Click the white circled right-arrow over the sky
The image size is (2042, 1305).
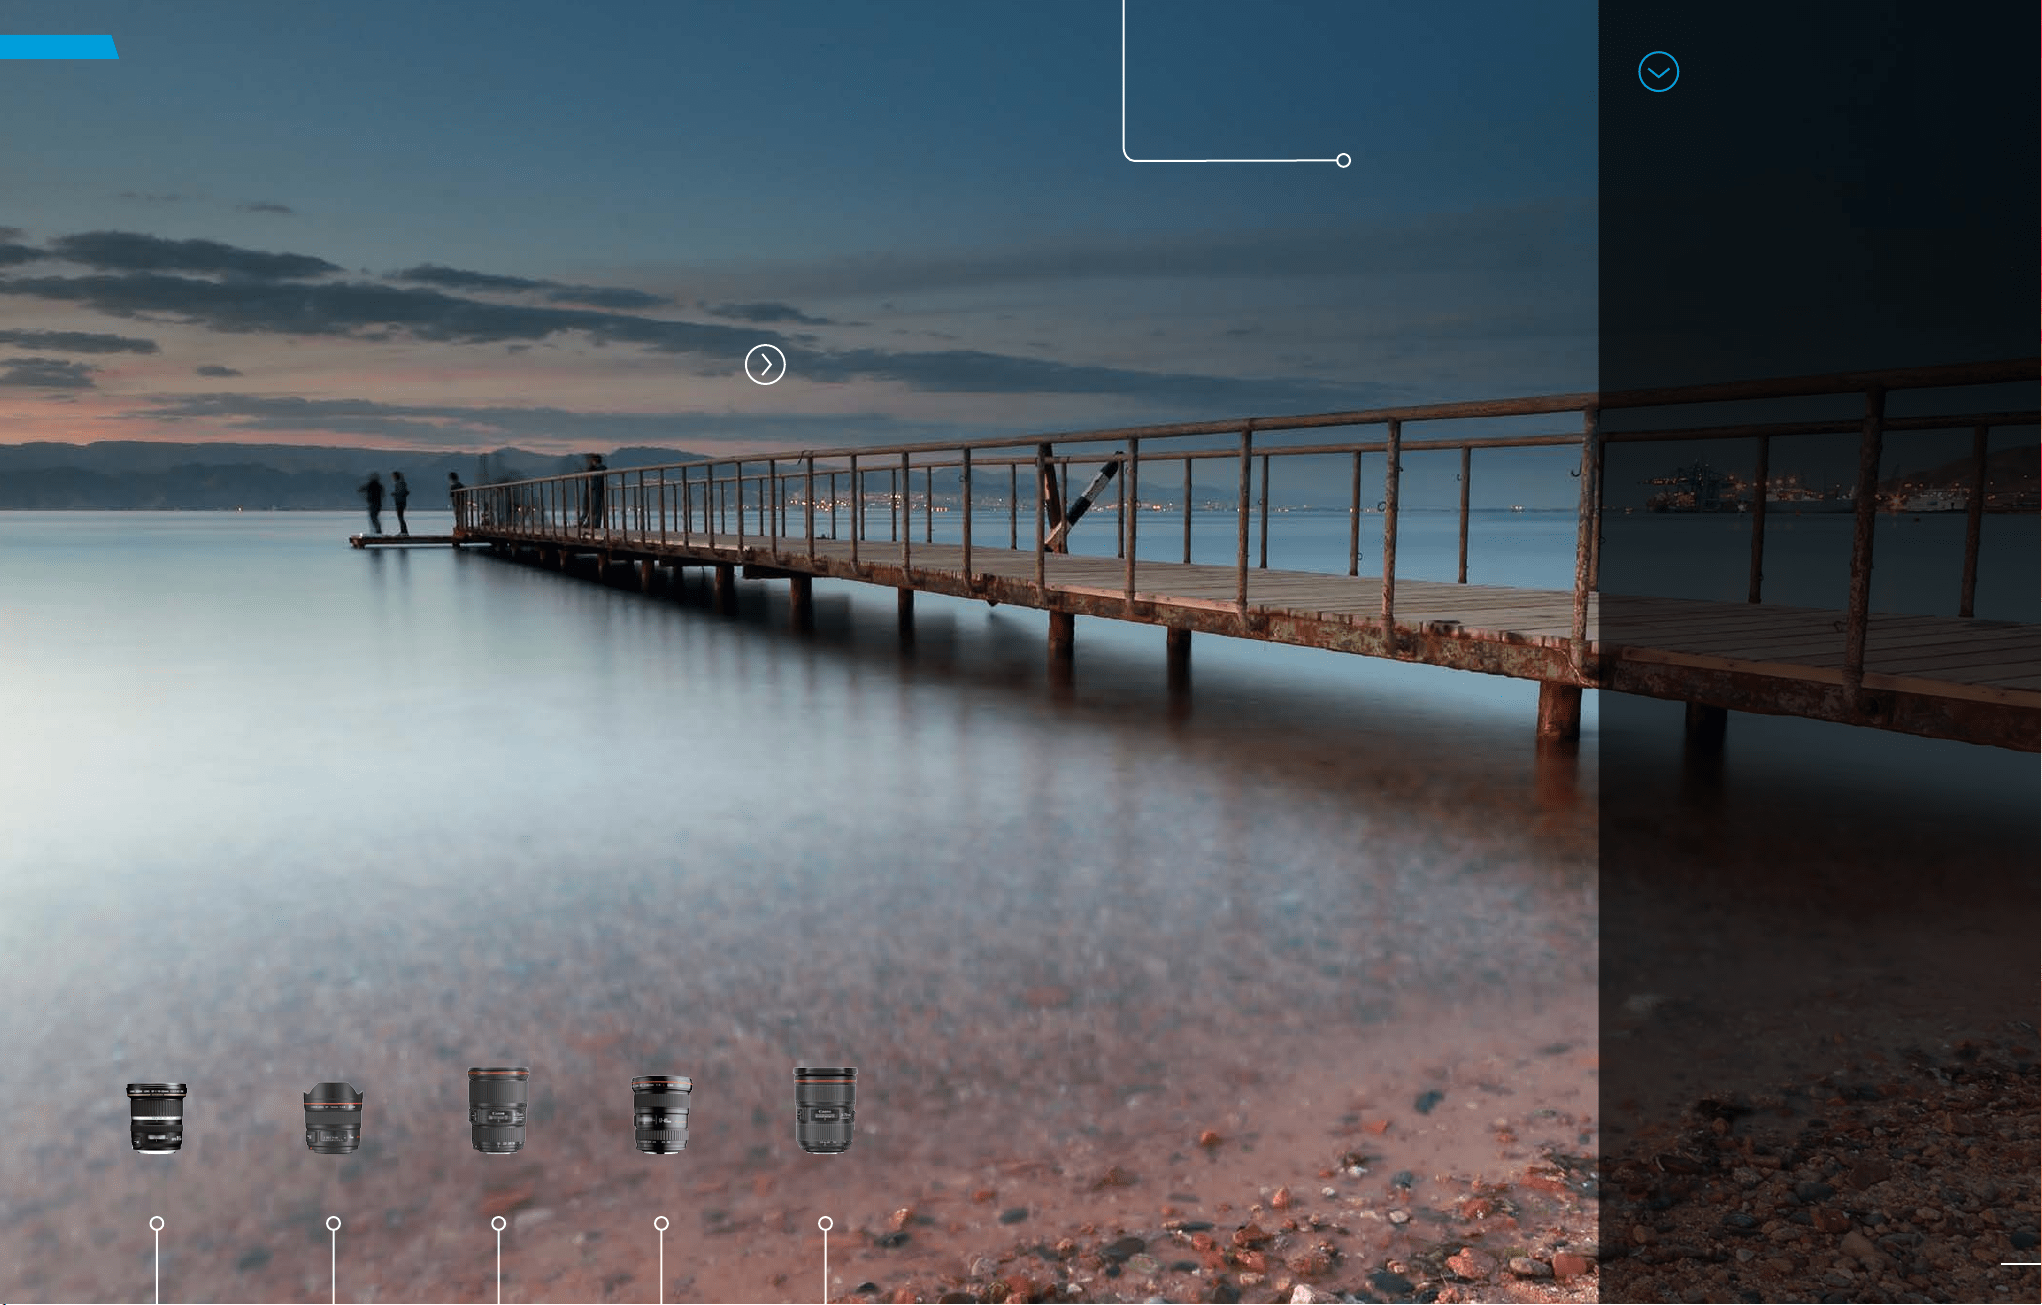tap(765, 364)
